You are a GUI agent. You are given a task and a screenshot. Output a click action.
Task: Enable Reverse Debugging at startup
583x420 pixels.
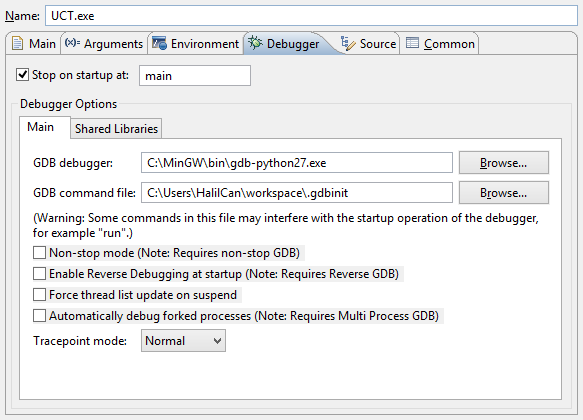tap(39, 274)
